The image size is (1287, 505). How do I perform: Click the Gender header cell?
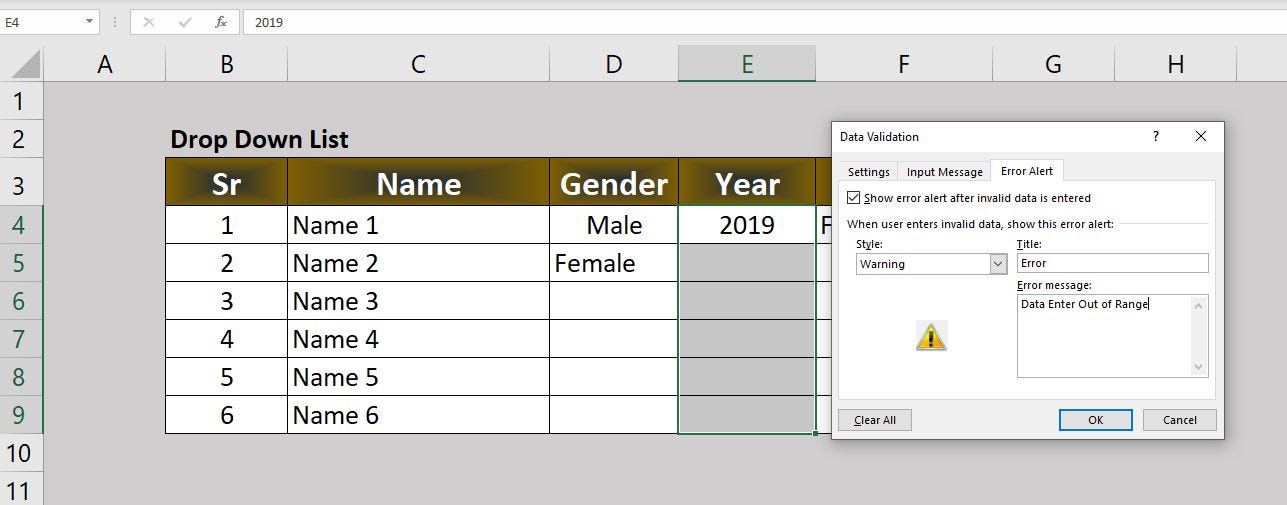point(614,182)
